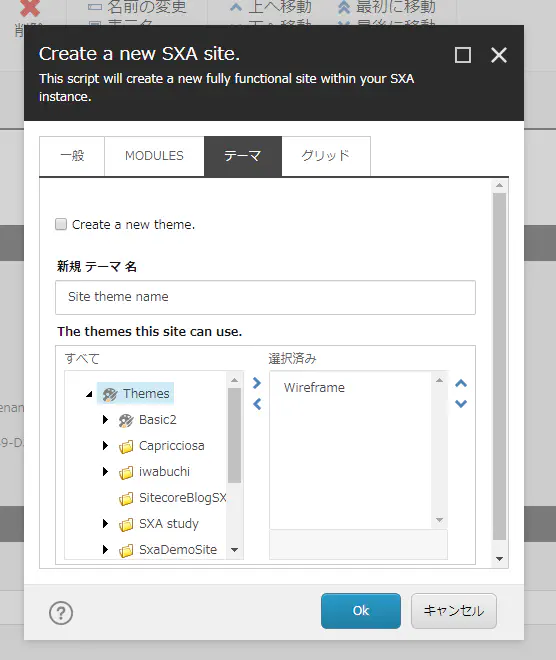
Task: Select the Basic2 theme palette icon
Action: (x=126, y=420)
